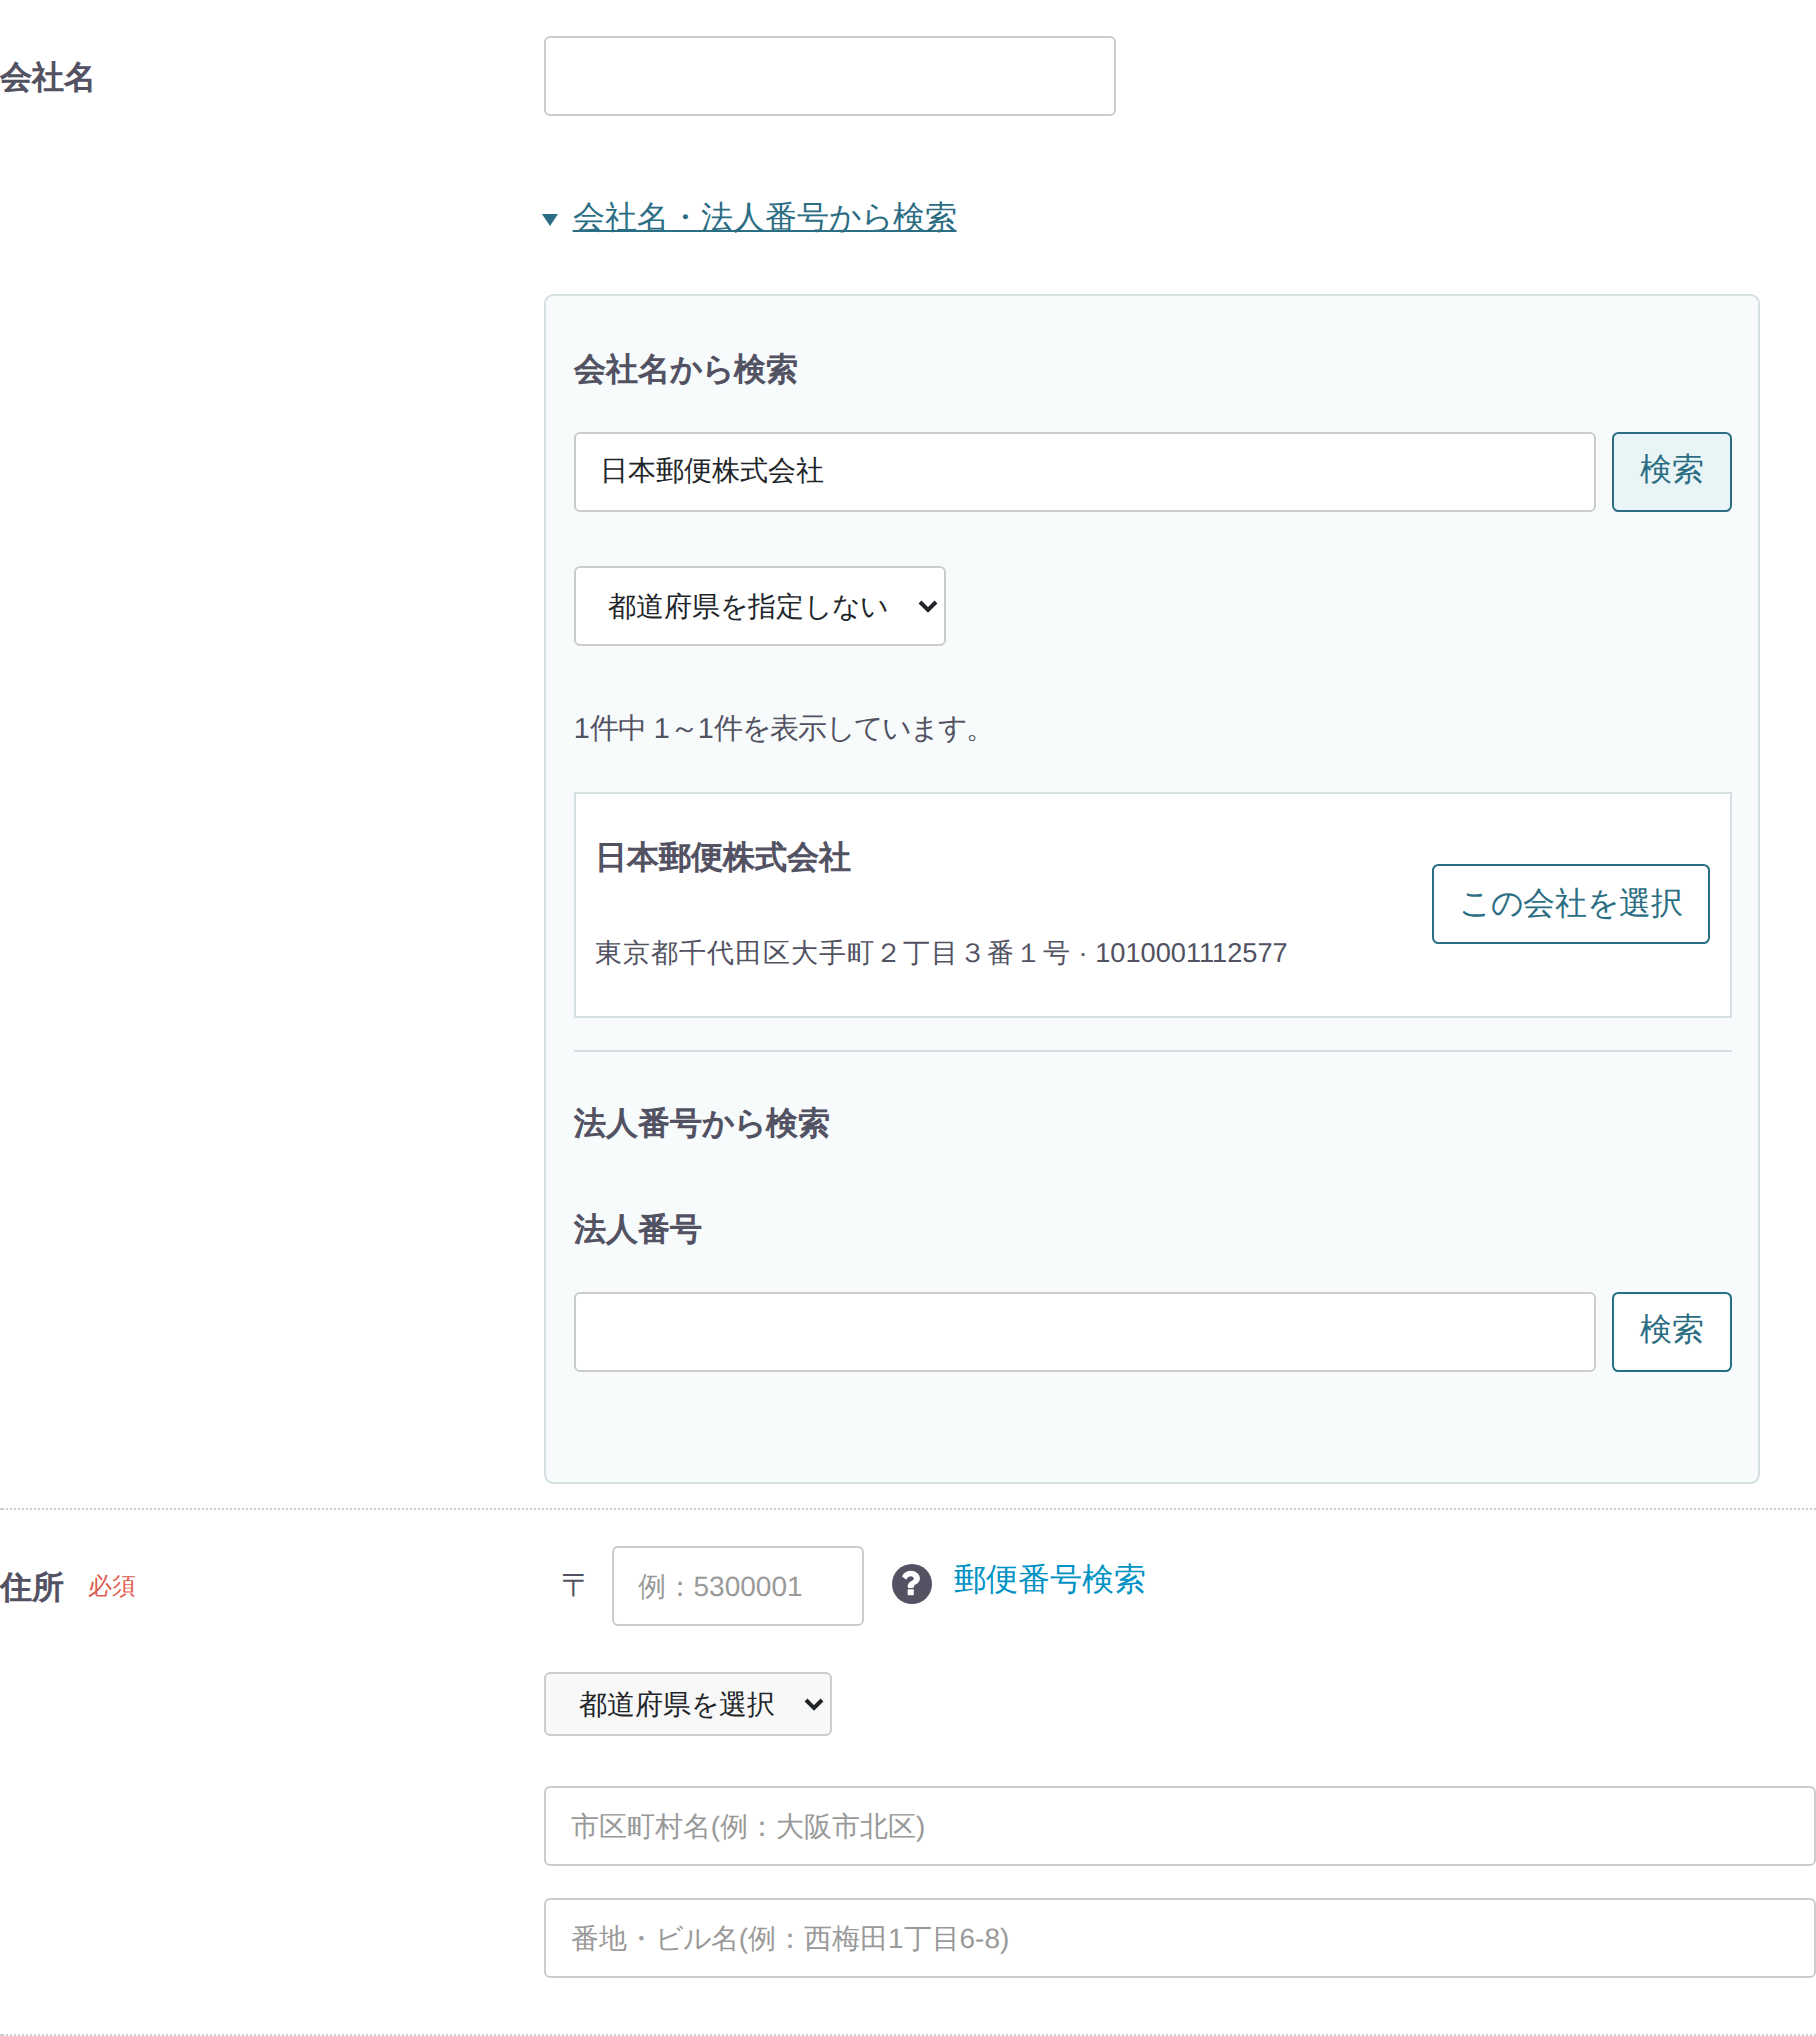Click the 検索 button for 法人番号 search

[x=1671, y=1332]
